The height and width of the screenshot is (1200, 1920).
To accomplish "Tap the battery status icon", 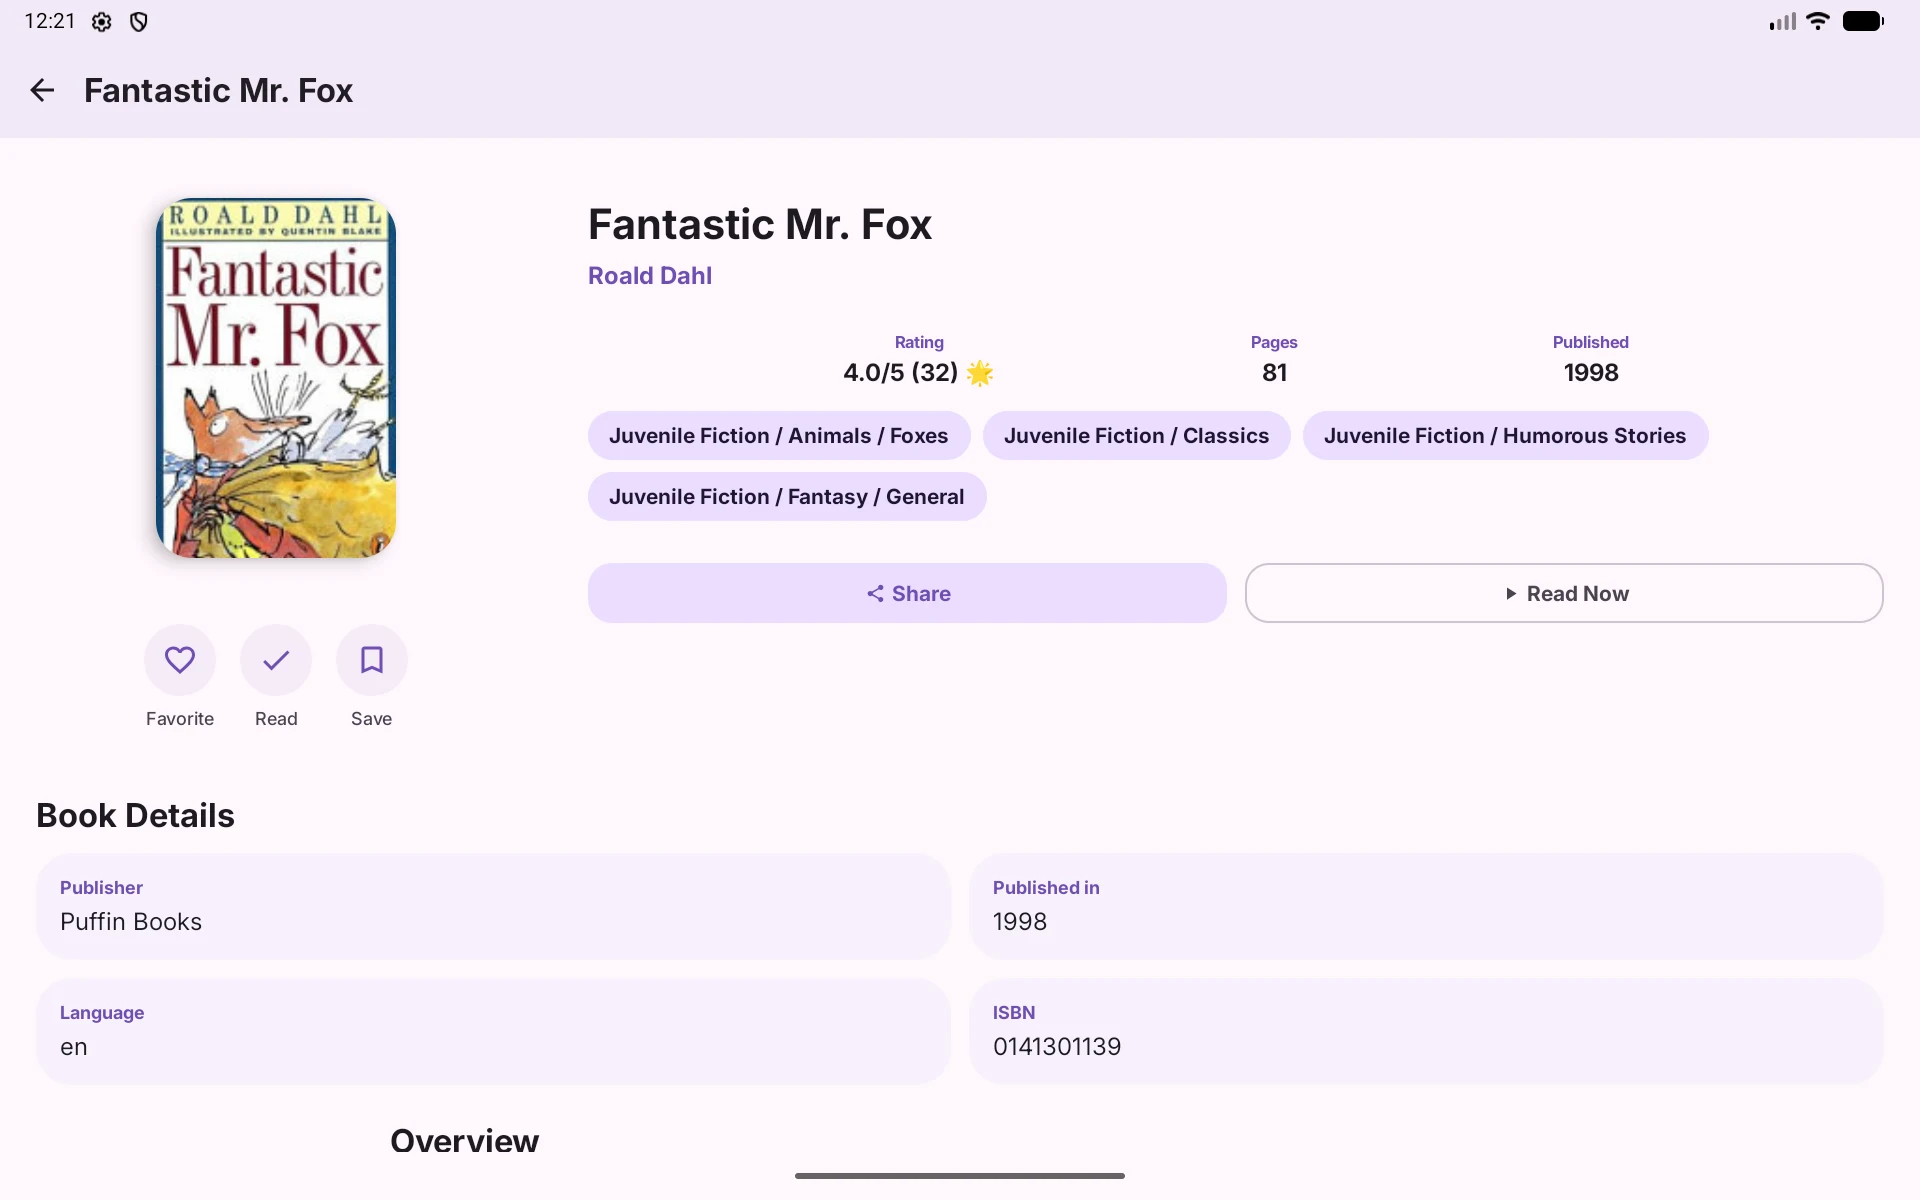I will click(x=1864, y=21).
